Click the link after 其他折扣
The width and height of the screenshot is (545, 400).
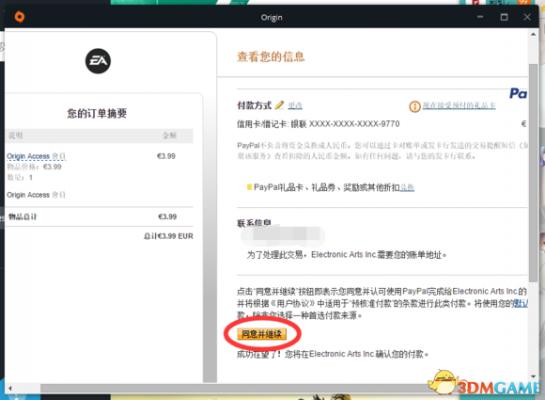(407, 188)
